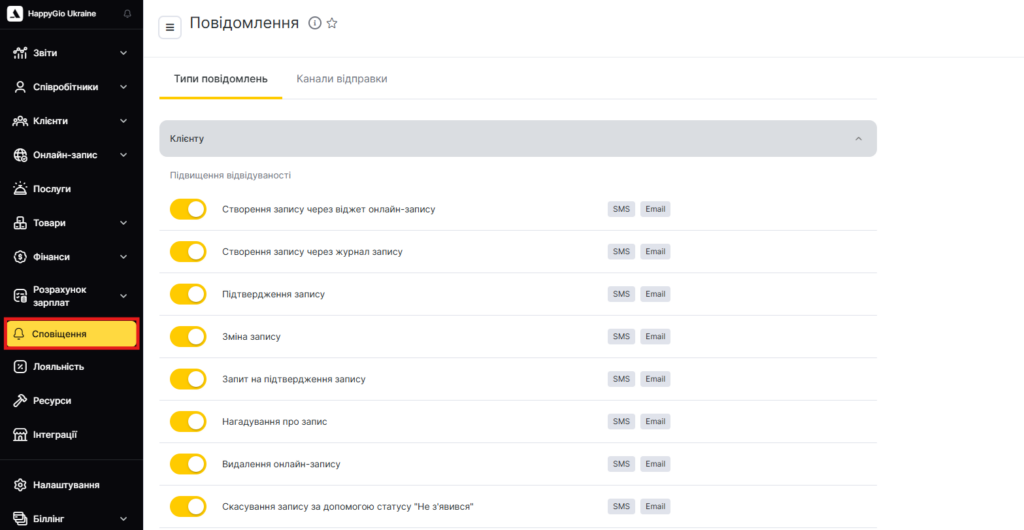
Task: Open Налаштування settings page
Action: (65, 485)
